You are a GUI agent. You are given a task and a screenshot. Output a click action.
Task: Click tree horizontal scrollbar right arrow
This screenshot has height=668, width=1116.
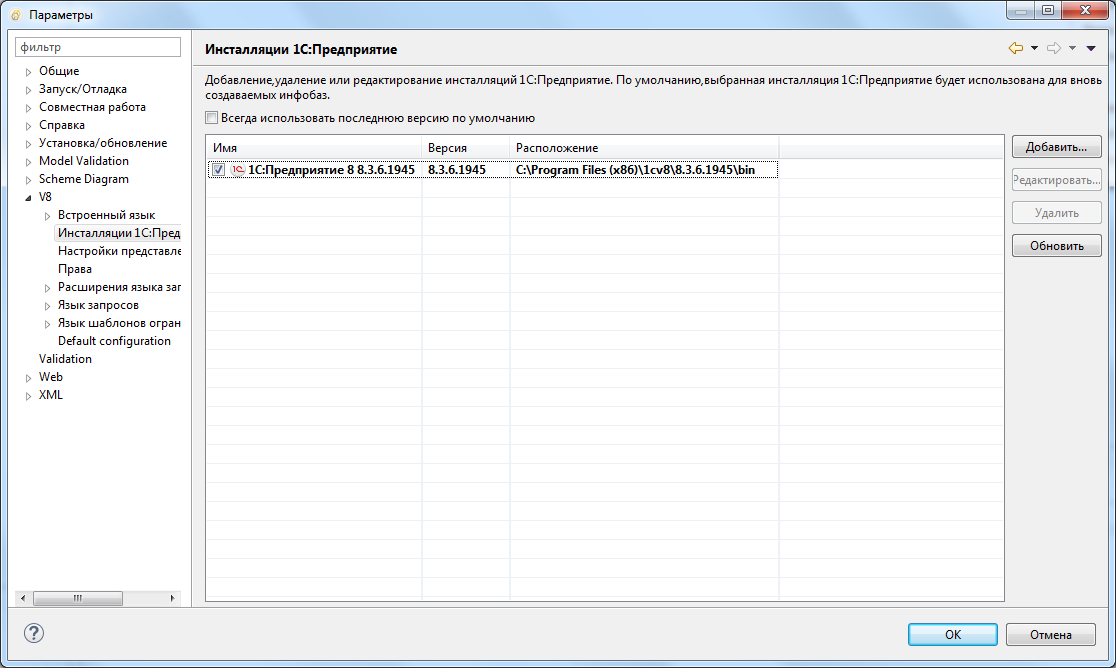point(173,598)
